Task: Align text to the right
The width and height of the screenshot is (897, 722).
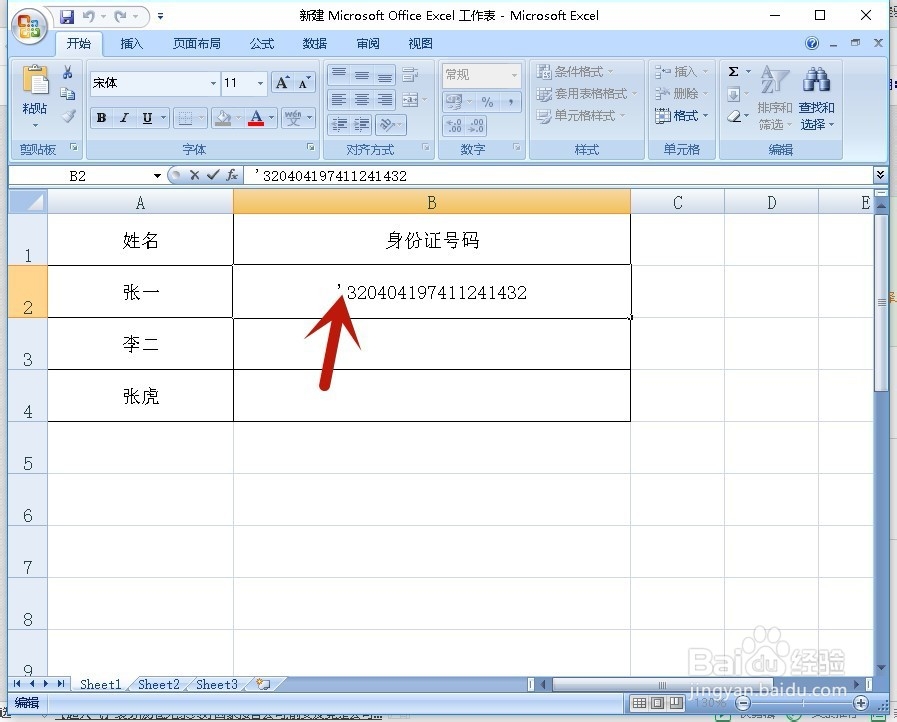Action: tap(384, 100)
